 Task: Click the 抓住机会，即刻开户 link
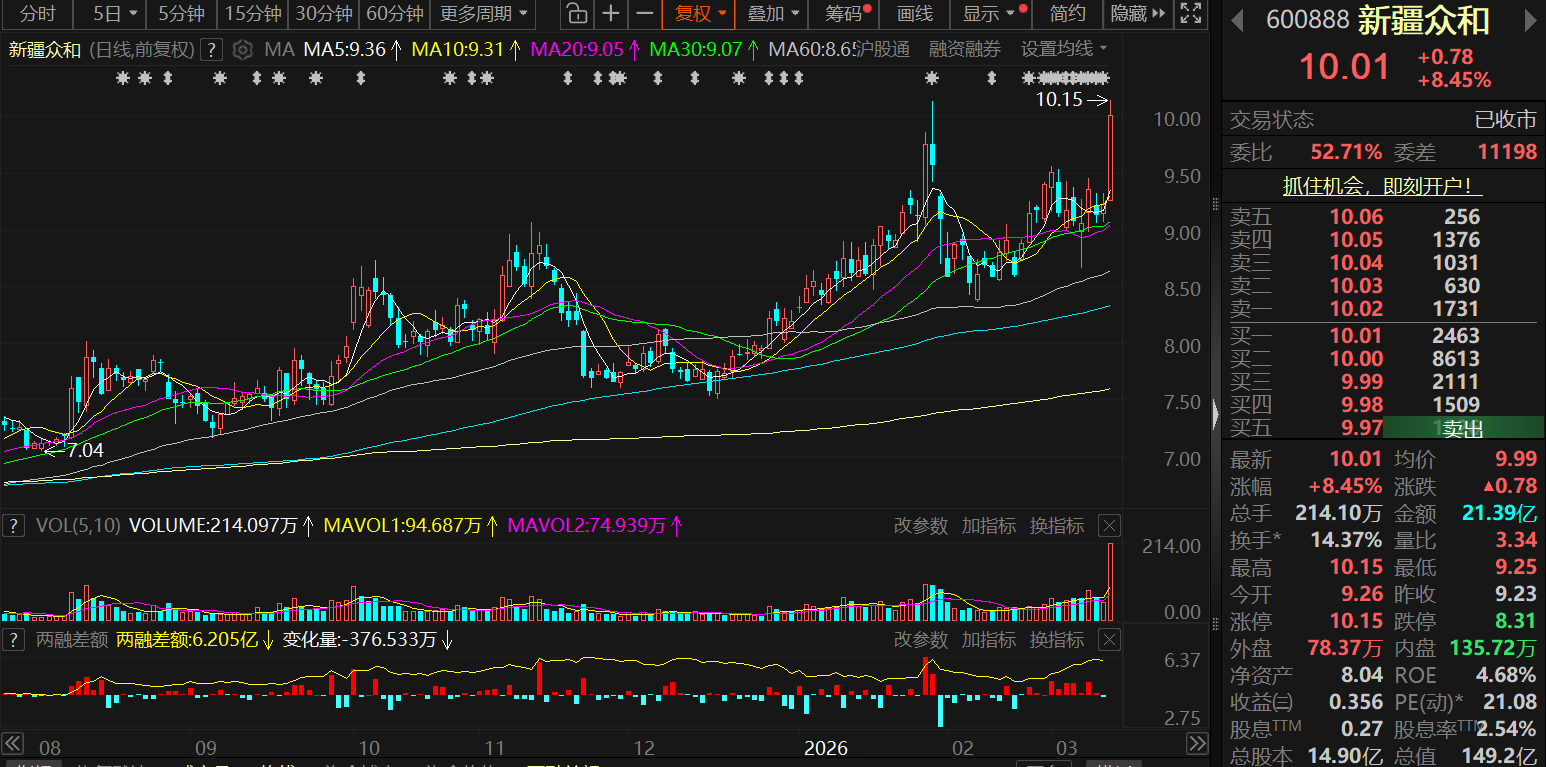1382,186
